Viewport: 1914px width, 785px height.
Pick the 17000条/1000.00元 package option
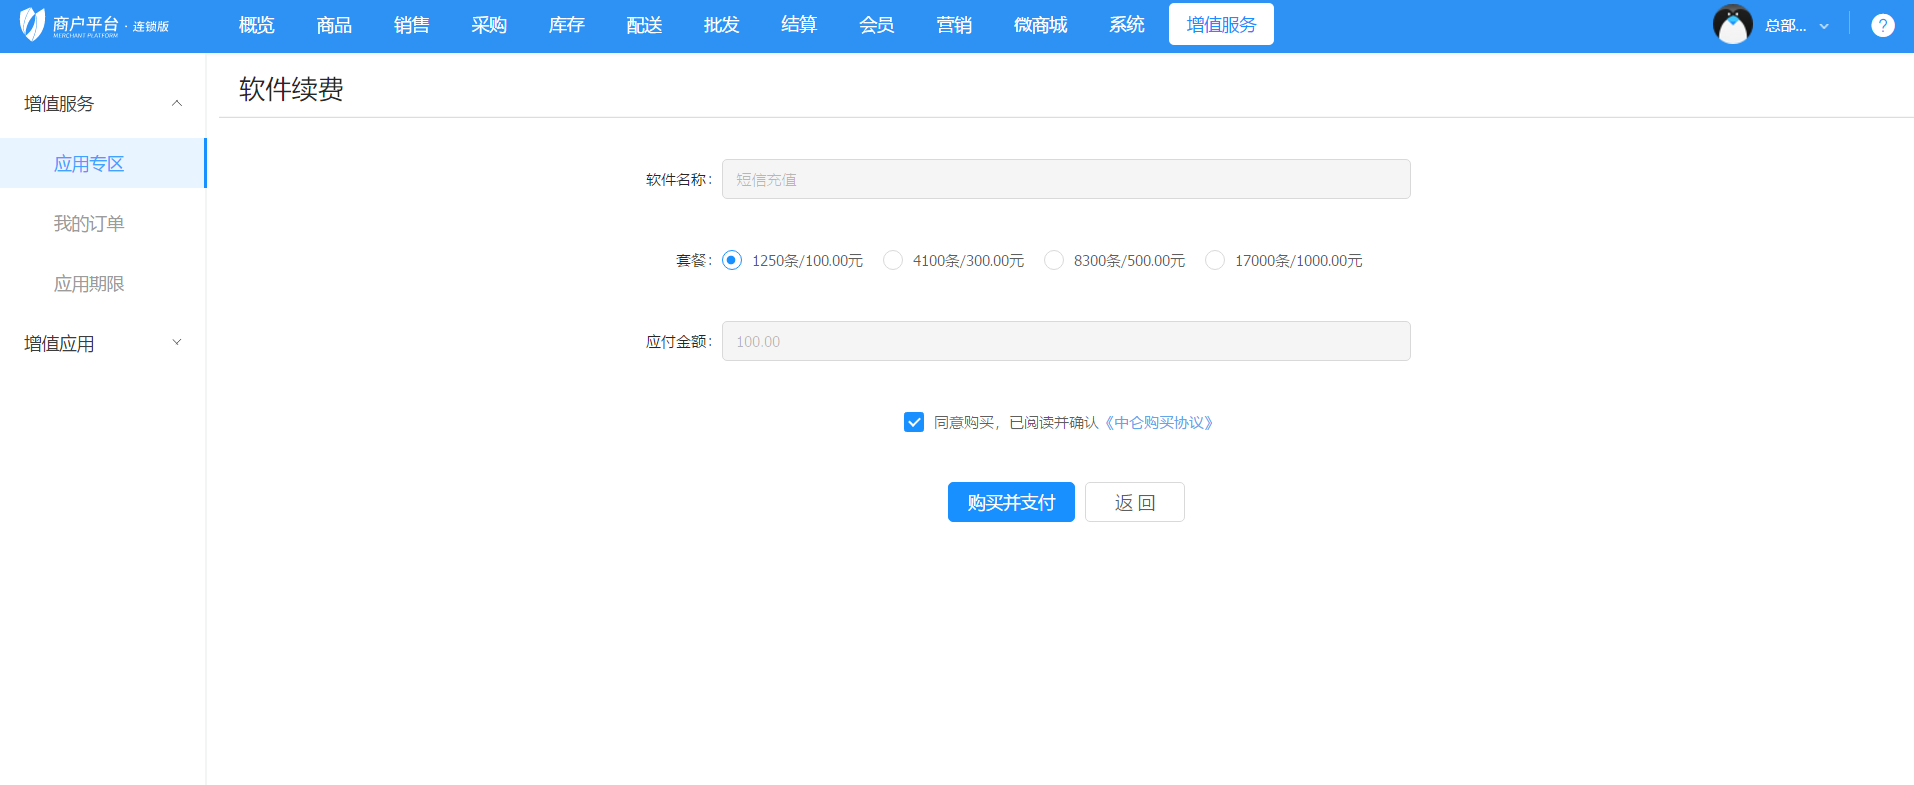(x=1215, y=261)
